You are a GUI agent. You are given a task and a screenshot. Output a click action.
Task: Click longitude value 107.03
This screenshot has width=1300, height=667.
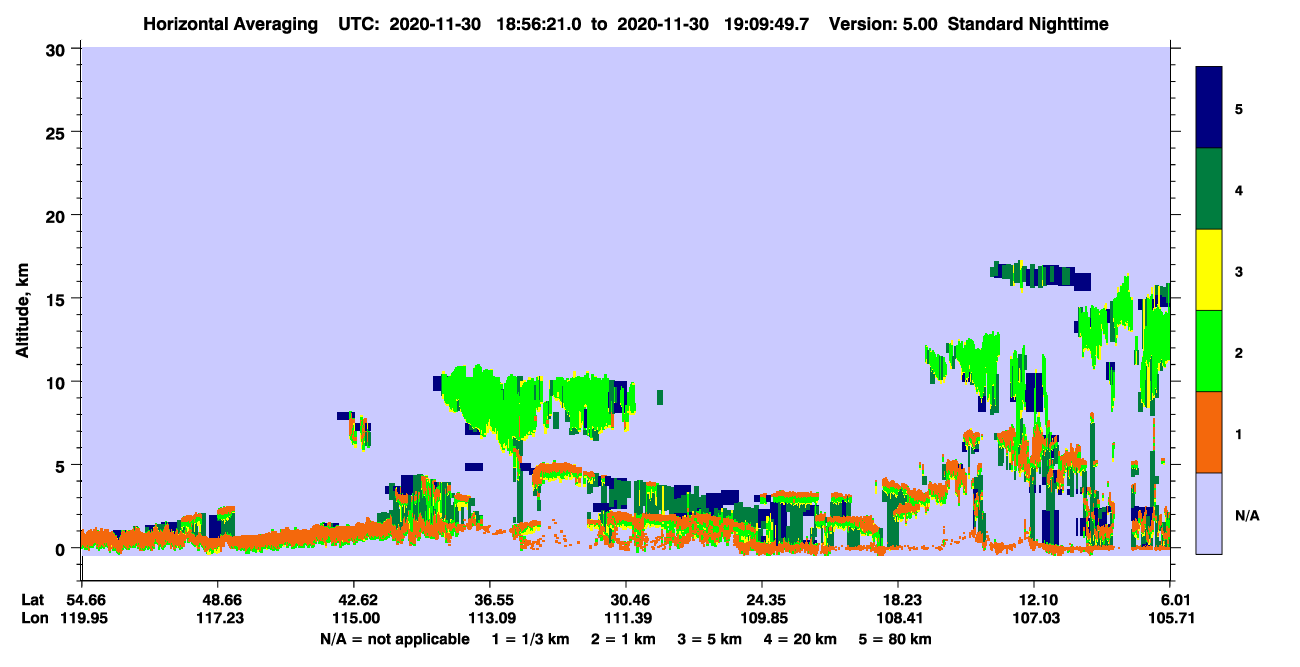(1034, 618)
